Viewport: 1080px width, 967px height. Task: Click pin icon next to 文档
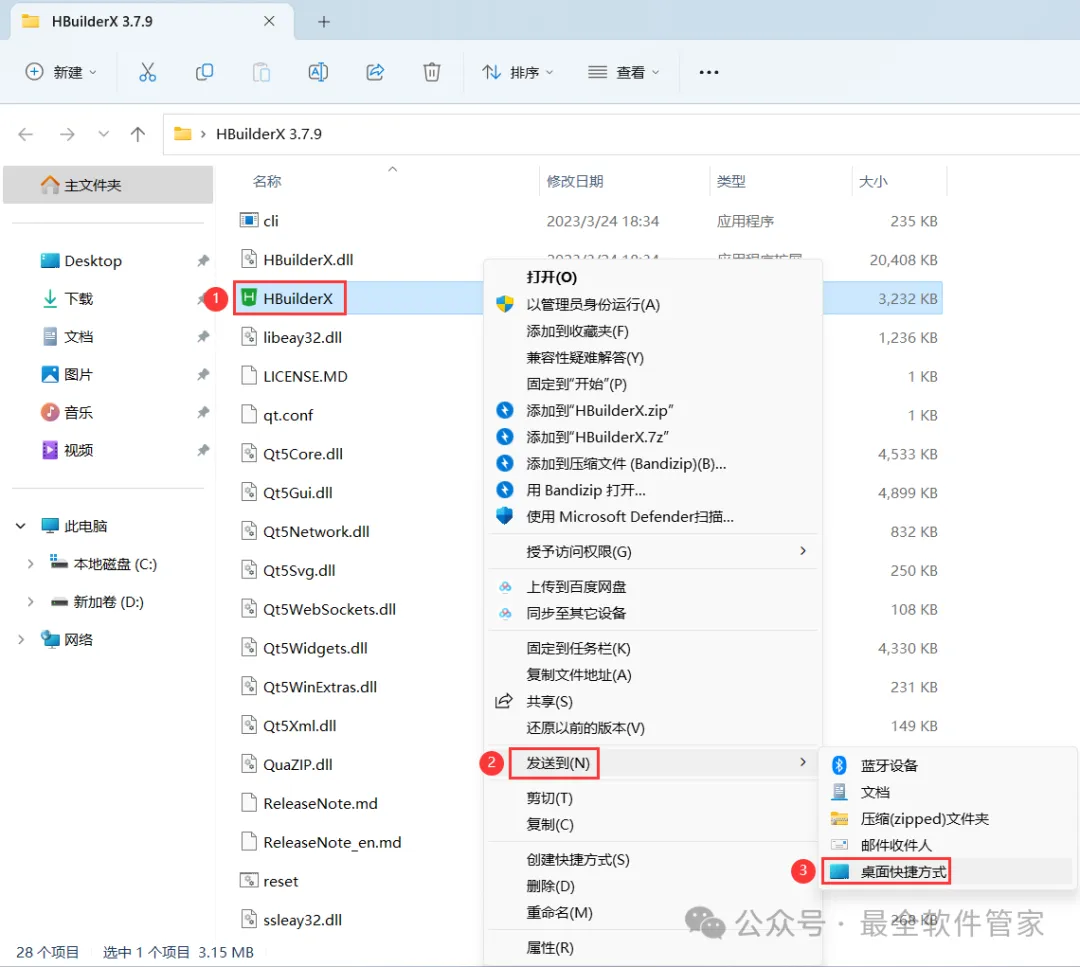(x=202, y=337)
